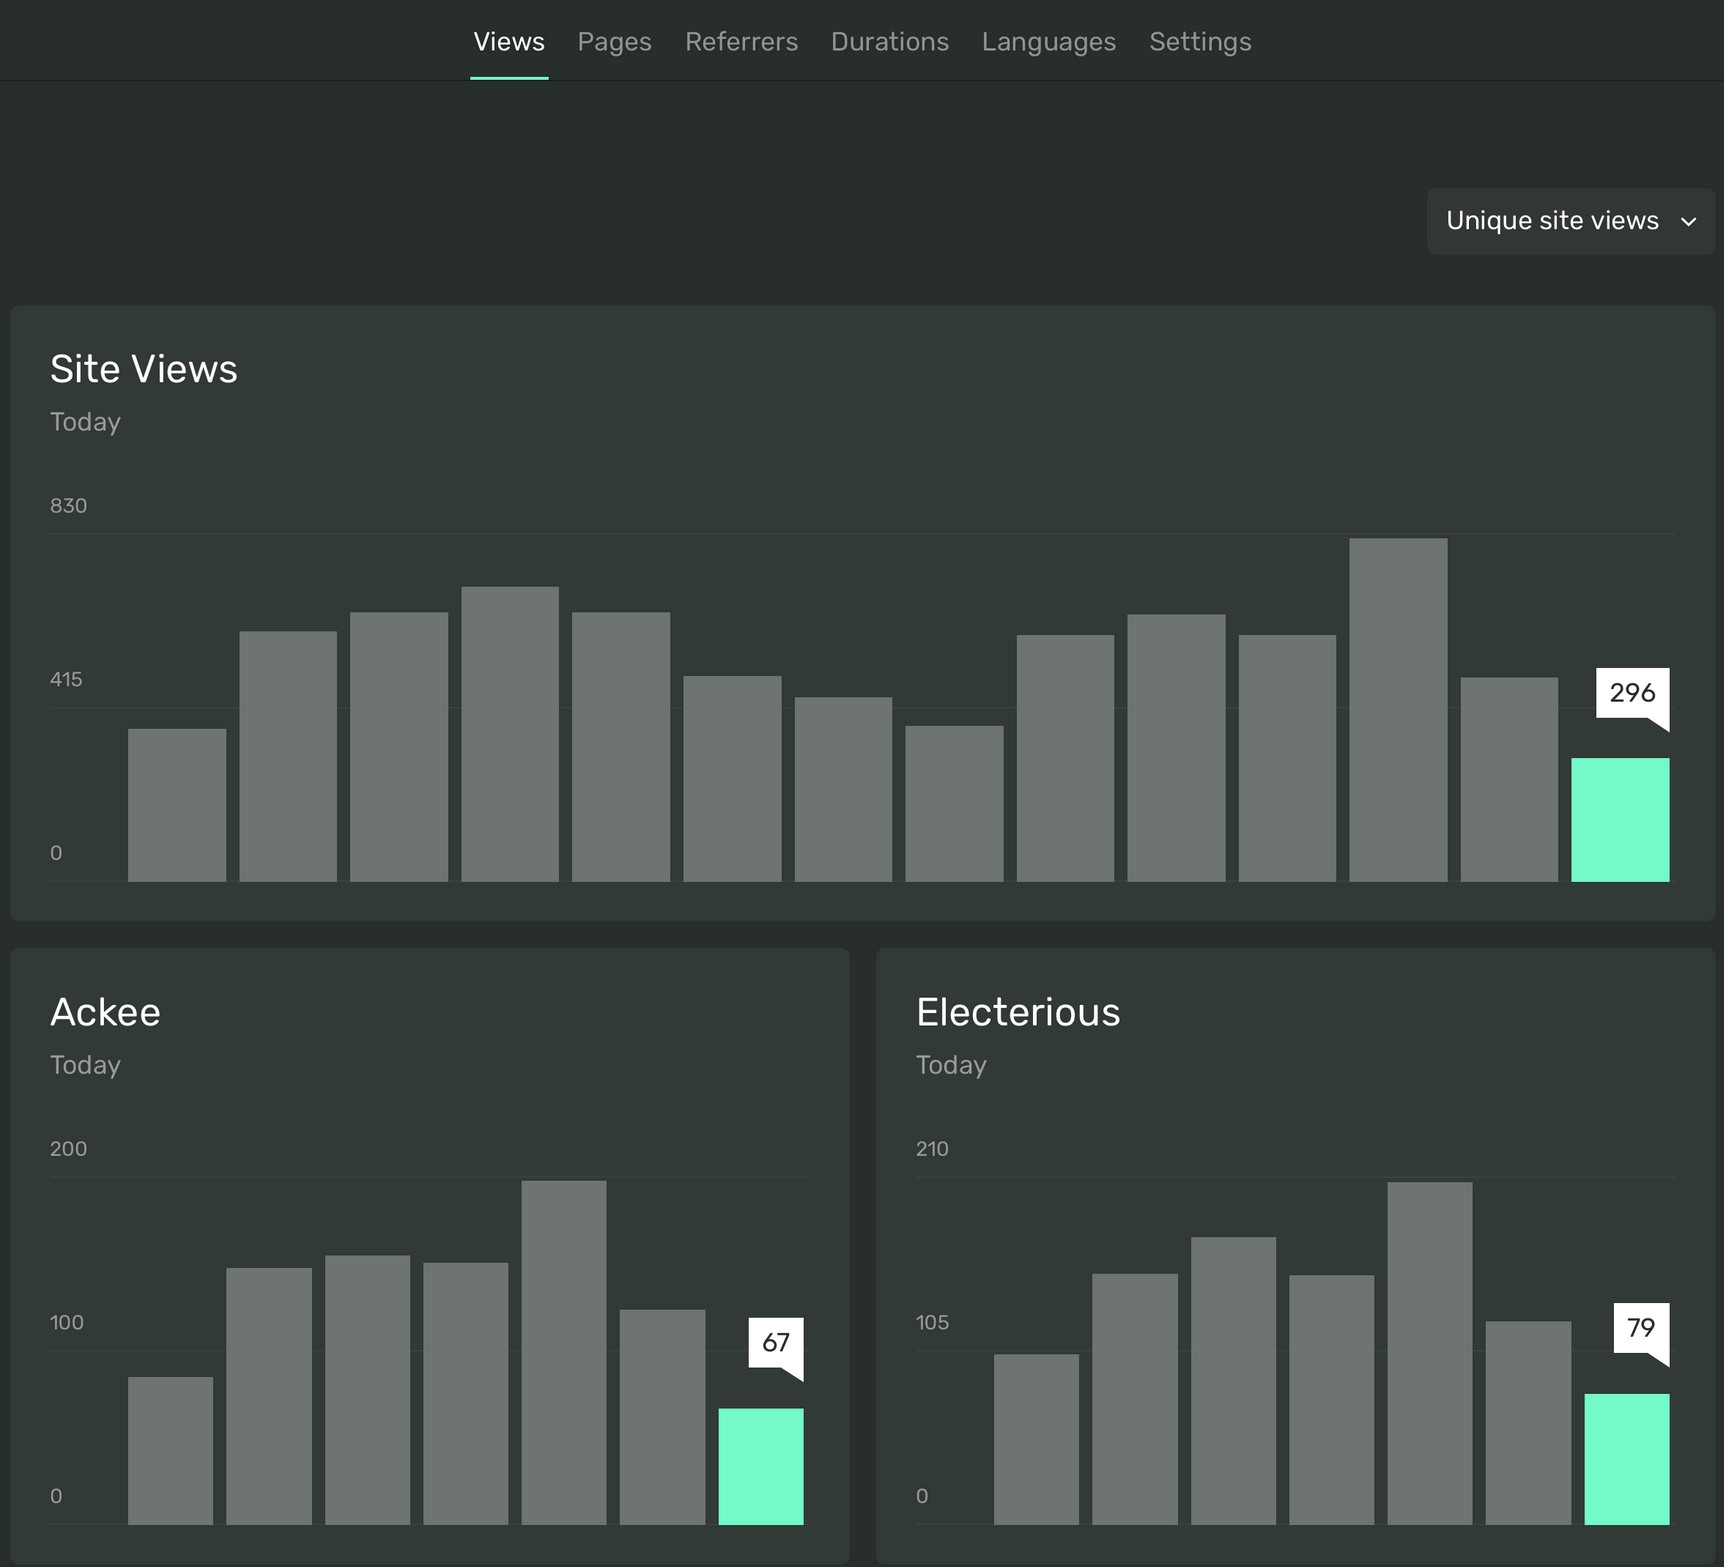Image resolution: width=1724 pixels, height=1567 pixels.
Task: Switch to the Pages tab
Action: (x=614, y=41)
